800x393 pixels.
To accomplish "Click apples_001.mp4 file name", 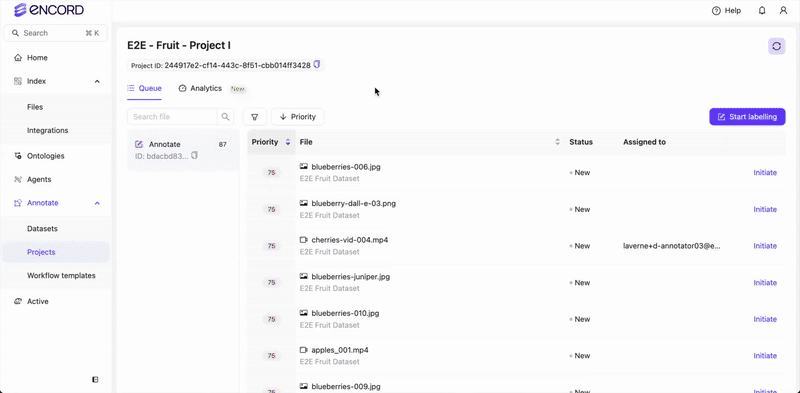I will tap(340, 350).
